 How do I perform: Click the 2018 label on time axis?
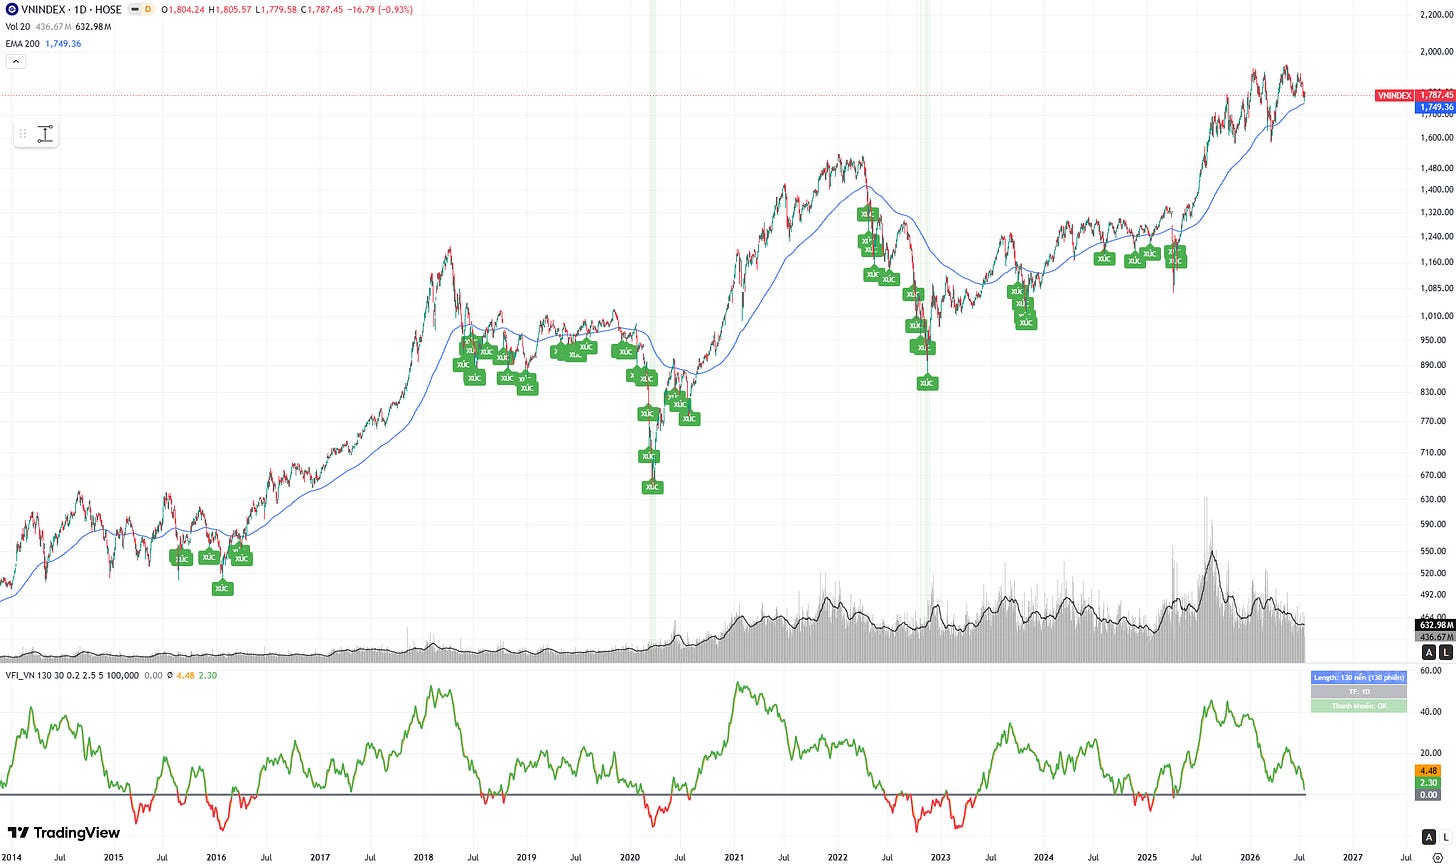click(x=423, y=857)
